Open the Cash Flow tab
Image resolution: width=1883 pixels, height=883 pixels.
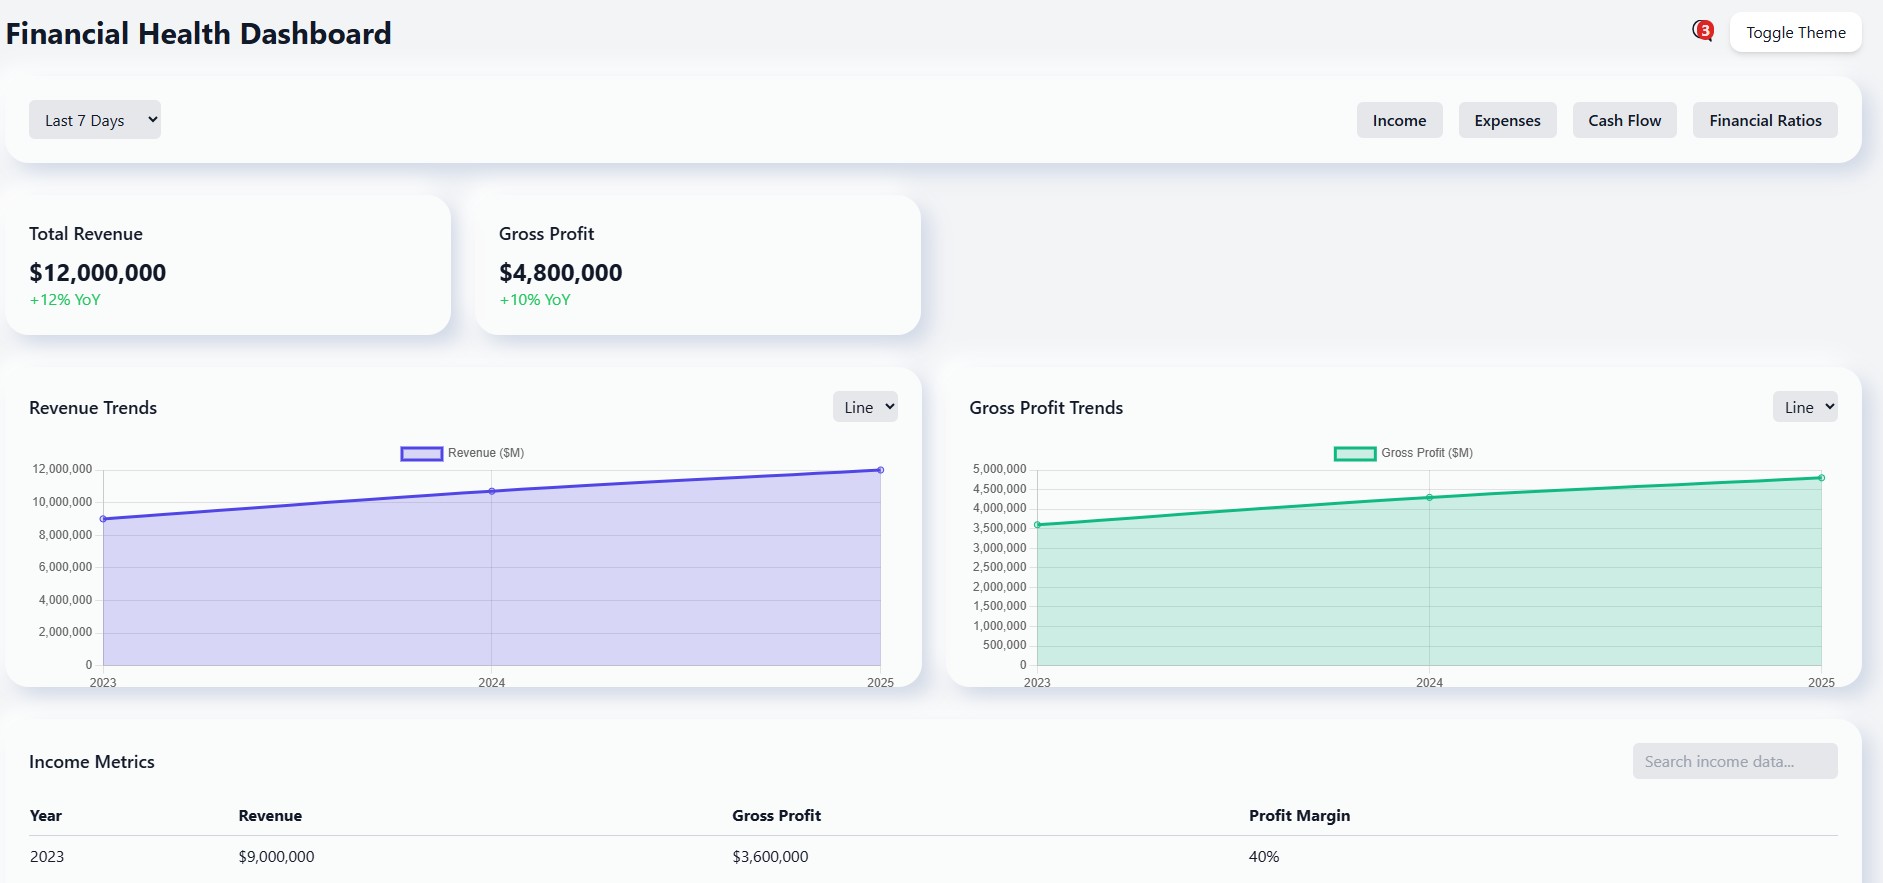coord(1623,120)
